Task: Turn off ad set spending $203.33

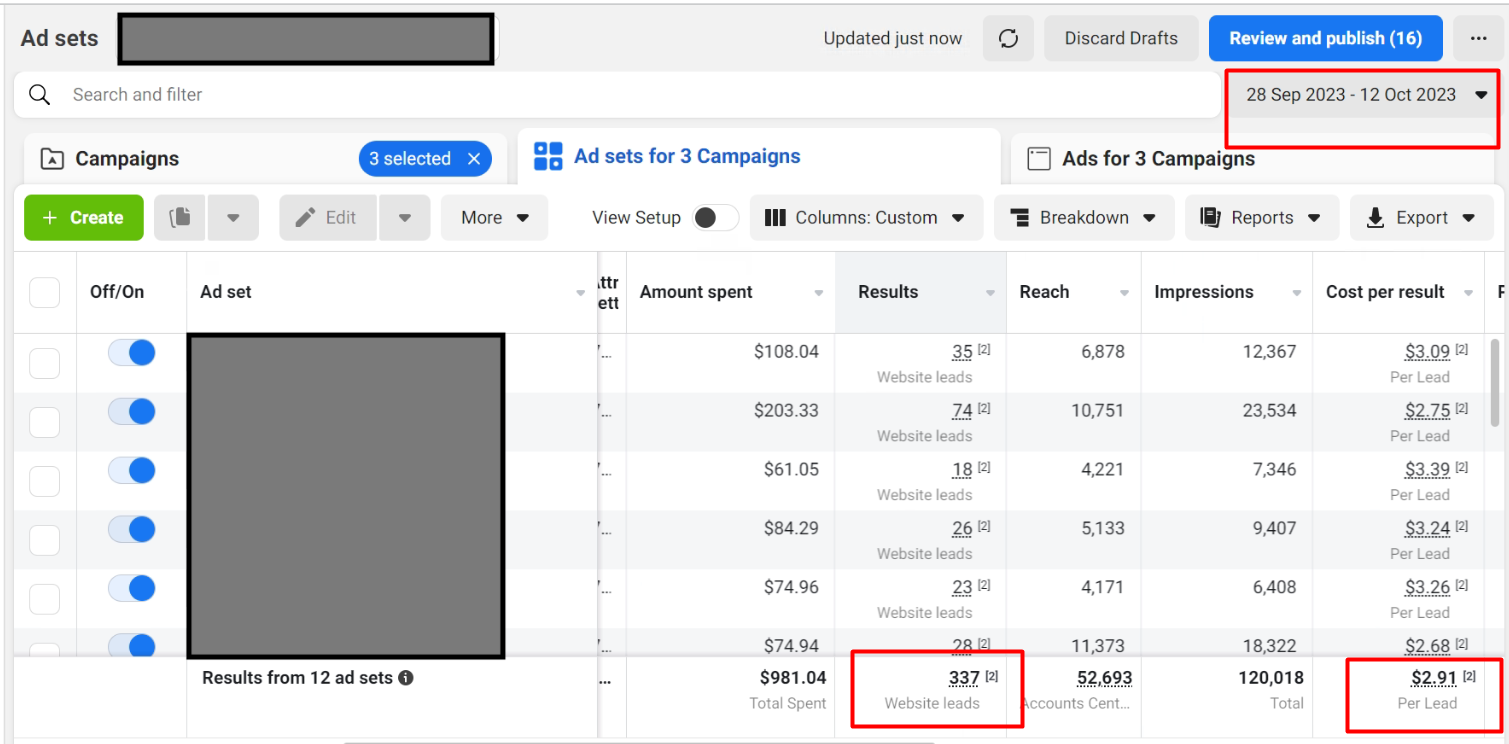Action: (132, 411)
